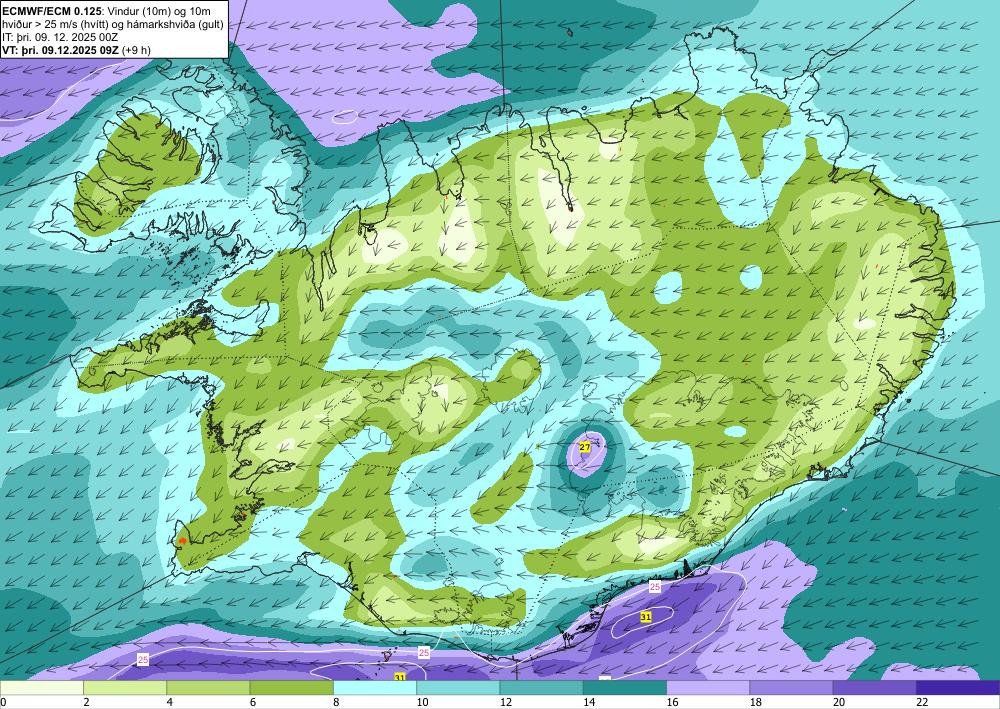Click the 4–6 m/s green legend swatch

point(208,688)
